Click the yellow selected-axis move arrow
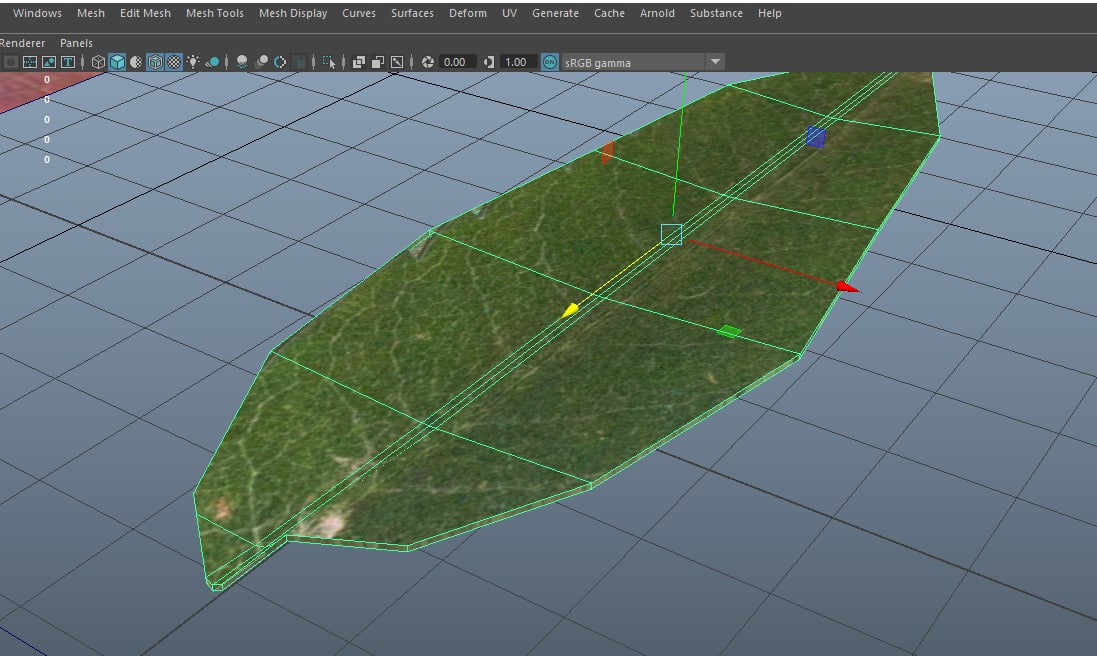This screenshot has height=656, width=1097. [570, 311]
